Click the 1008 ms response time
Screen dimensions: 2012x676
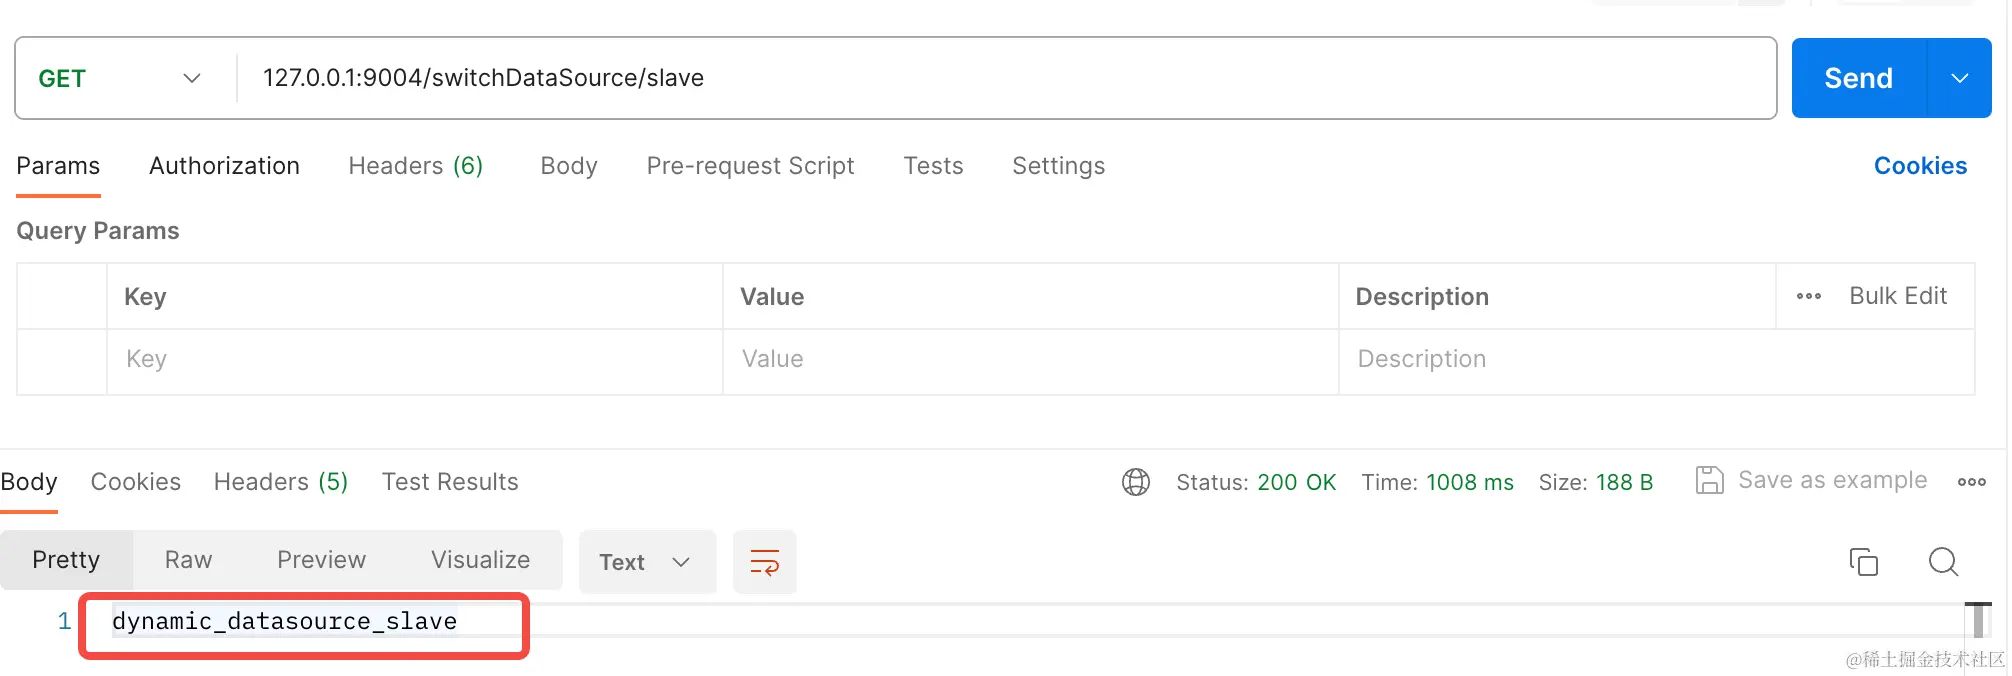point(1469,482)
